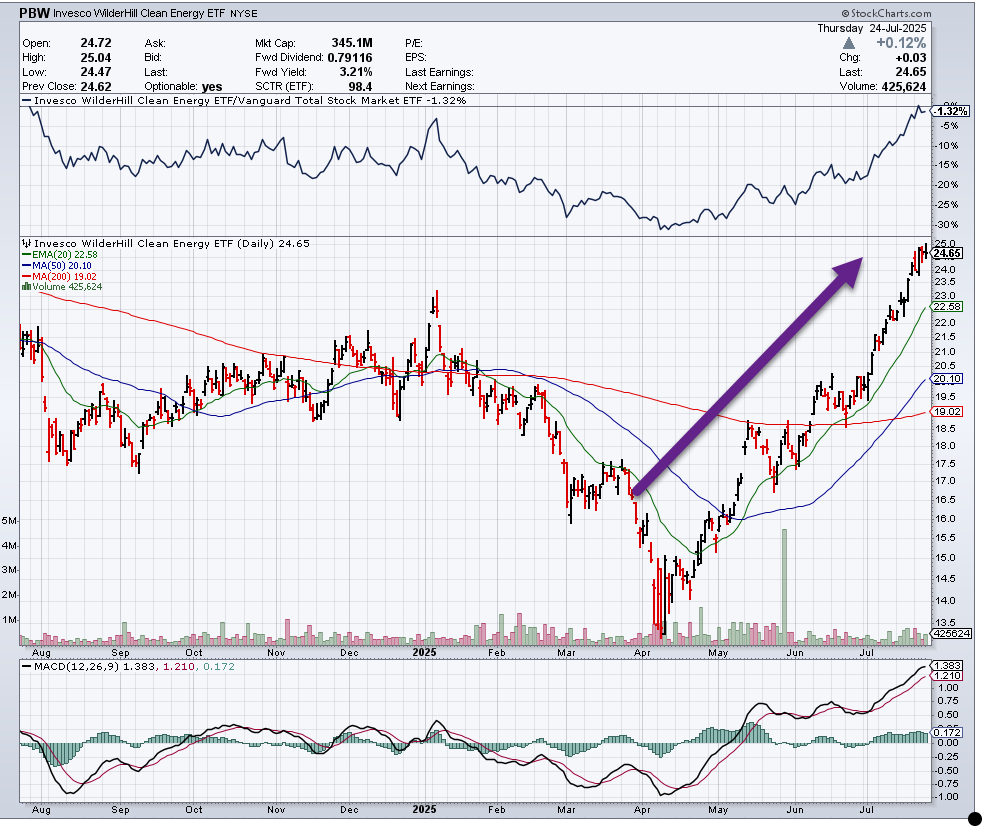Image resolution: width=983 pixels, height=830 pixels.
Task: Click the candlestick icon beside the Daily chart title
Action: (26, 243)
